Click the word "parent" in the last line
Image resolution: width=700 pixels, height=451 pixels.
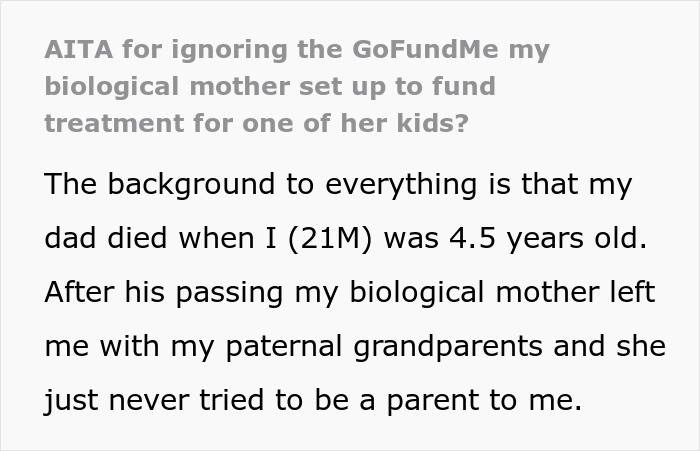click(x=432, y=401)
